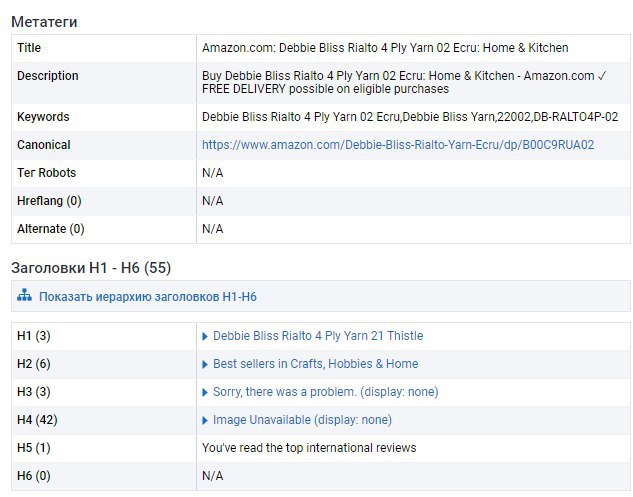The image size is (633, 497).
Task: Select the Keywords value text
Action: coord(410,117)
